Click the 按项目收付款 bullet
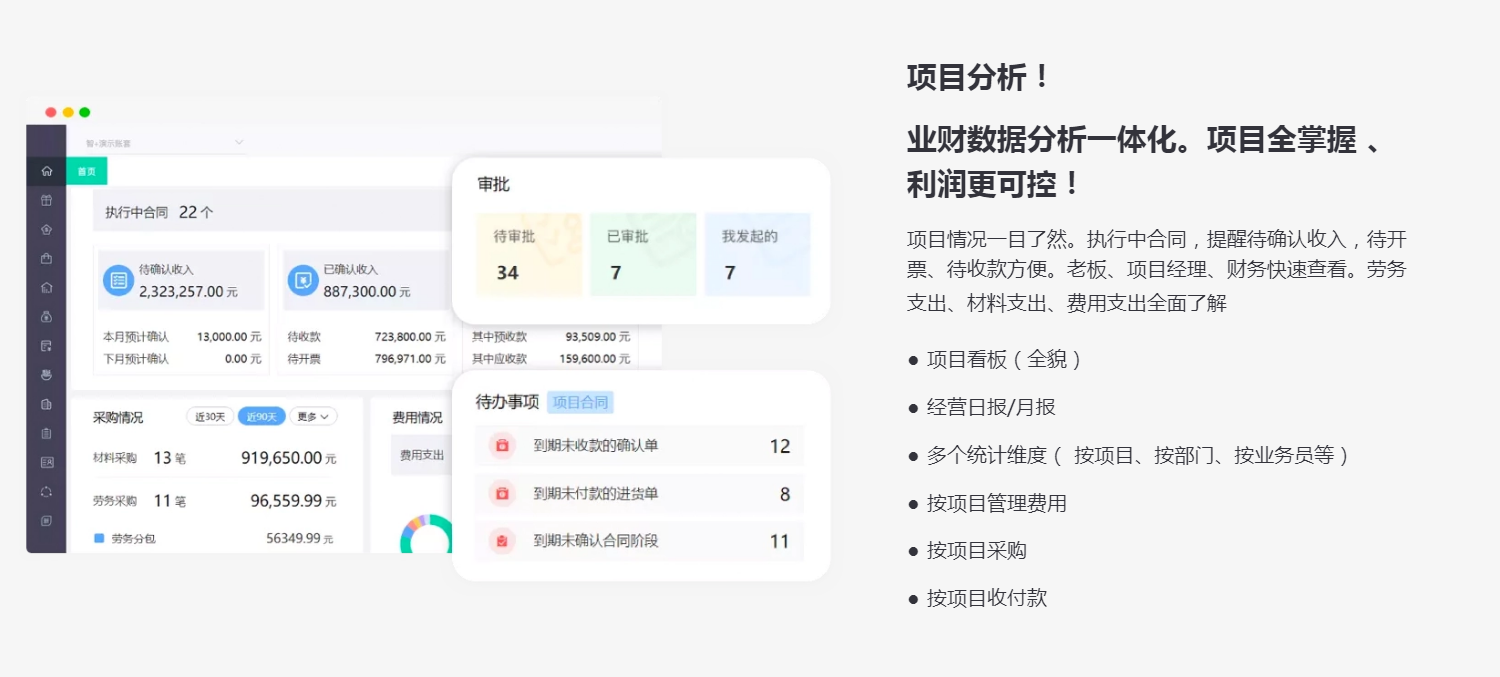The image size is (1500, 677). pos(978,598)
